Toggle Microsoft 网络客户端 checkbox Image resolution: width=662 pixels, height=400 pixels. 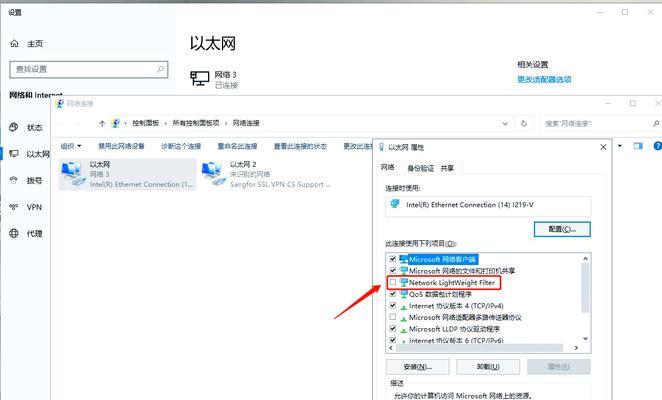point(393,259)
